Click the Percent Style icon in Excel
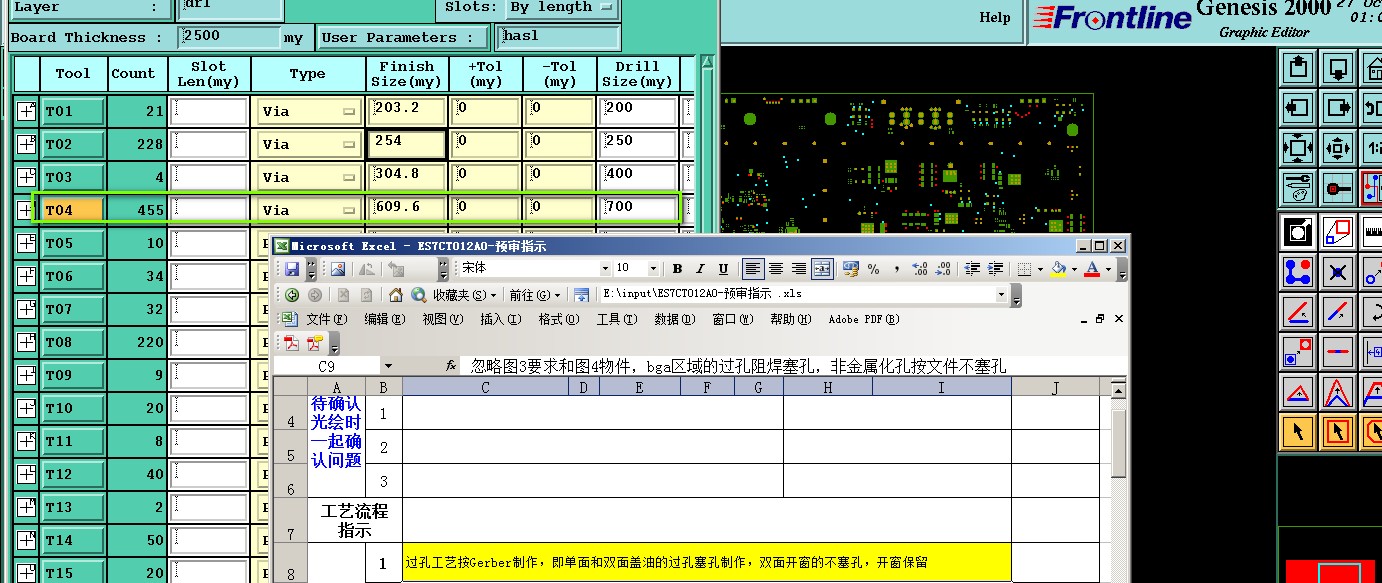The height and width of the screenshot is (583, 1382). point(873,269)
